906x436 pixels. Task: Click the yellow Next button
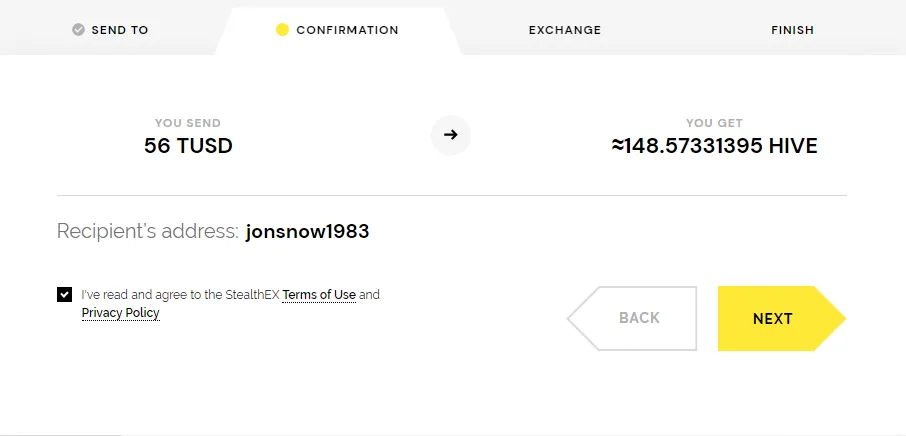point(782,318)
